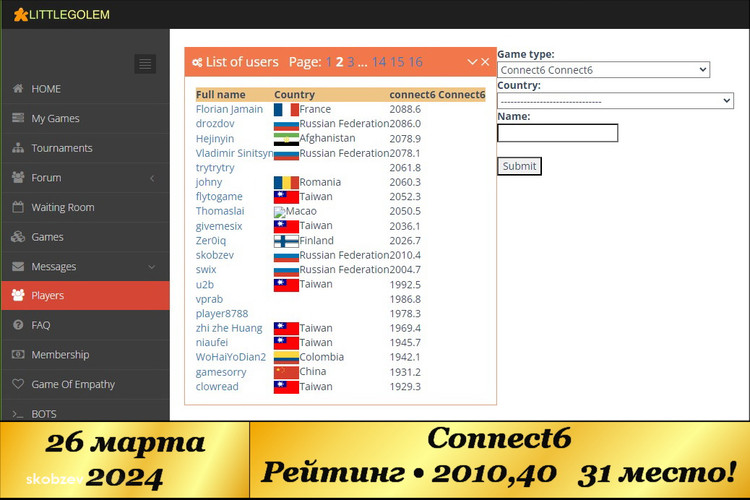Click the Little Golem logo icon
Viewport: 750px width, 500px height.
click(20, 15)
